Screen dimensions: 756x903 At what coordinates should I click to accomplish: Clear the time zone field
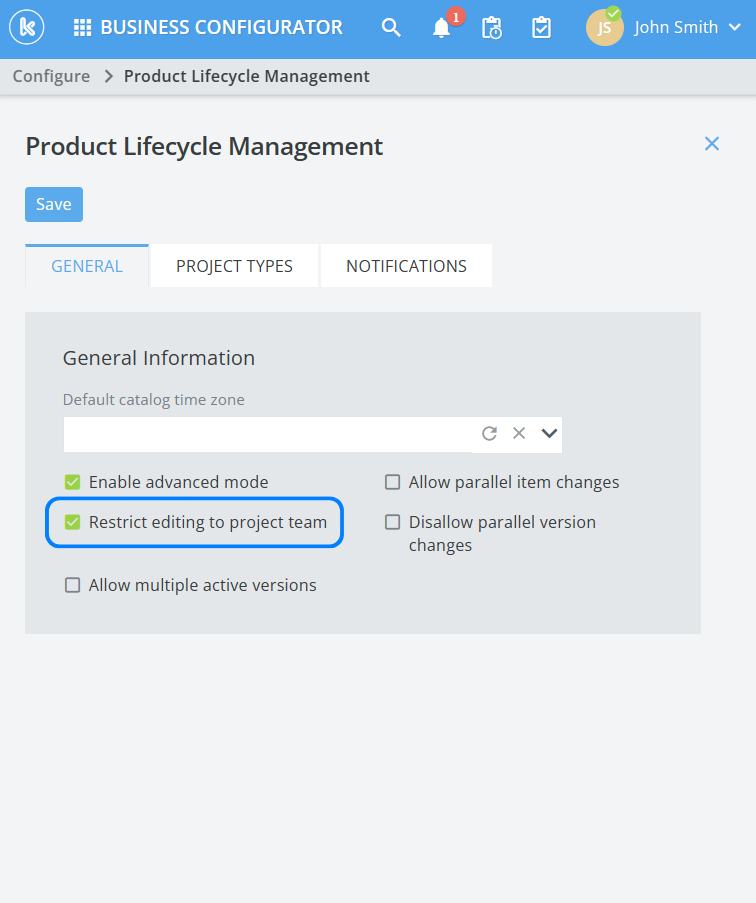(x=519, y=433)
